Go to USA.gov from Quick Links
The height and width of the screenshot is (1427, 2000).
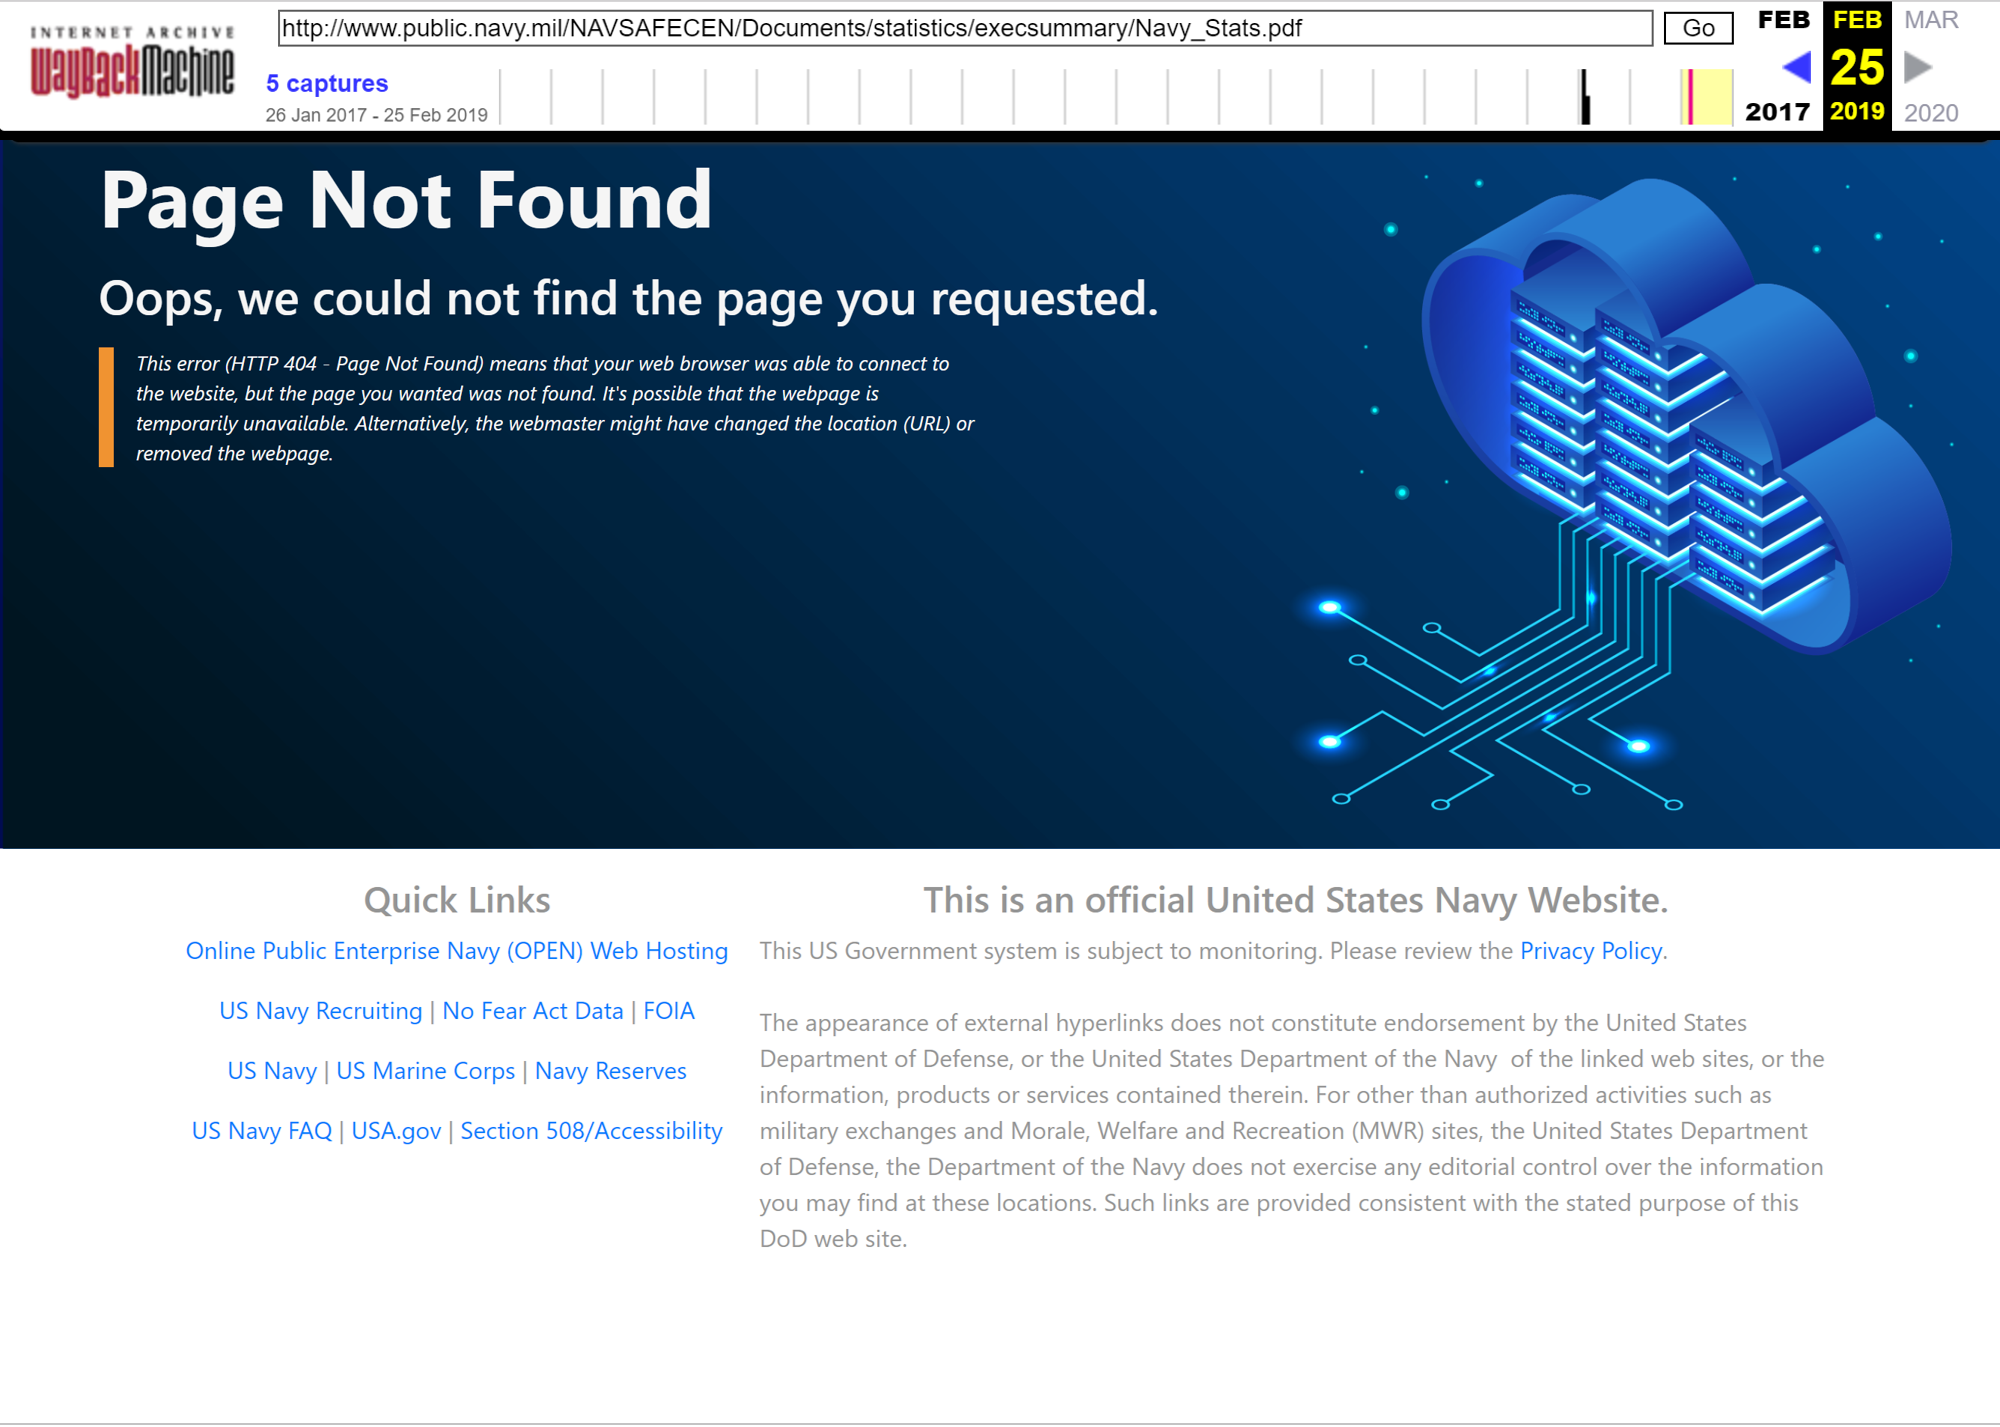coord(396,1131)
